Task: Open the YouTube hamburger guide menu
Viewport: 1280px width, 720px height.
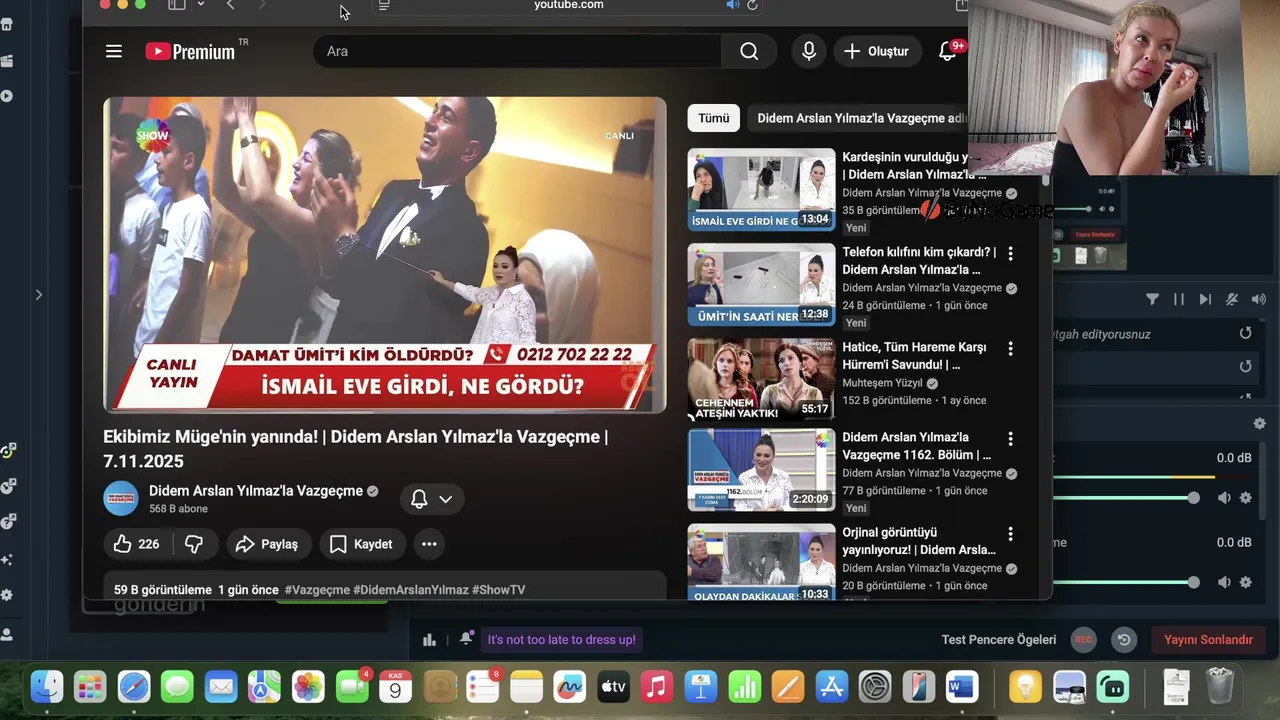Action: tap(114, 51)
